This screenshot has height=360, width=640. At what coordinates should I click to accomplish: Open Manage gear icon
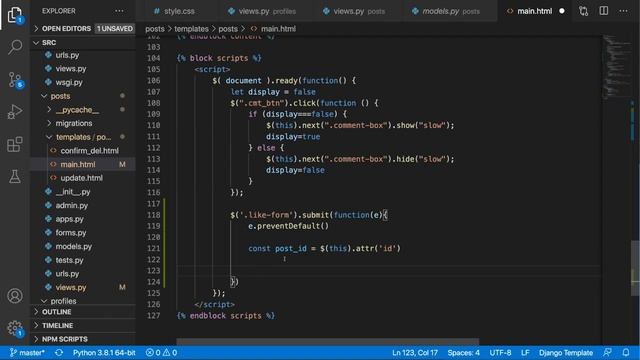pos(16,328)
